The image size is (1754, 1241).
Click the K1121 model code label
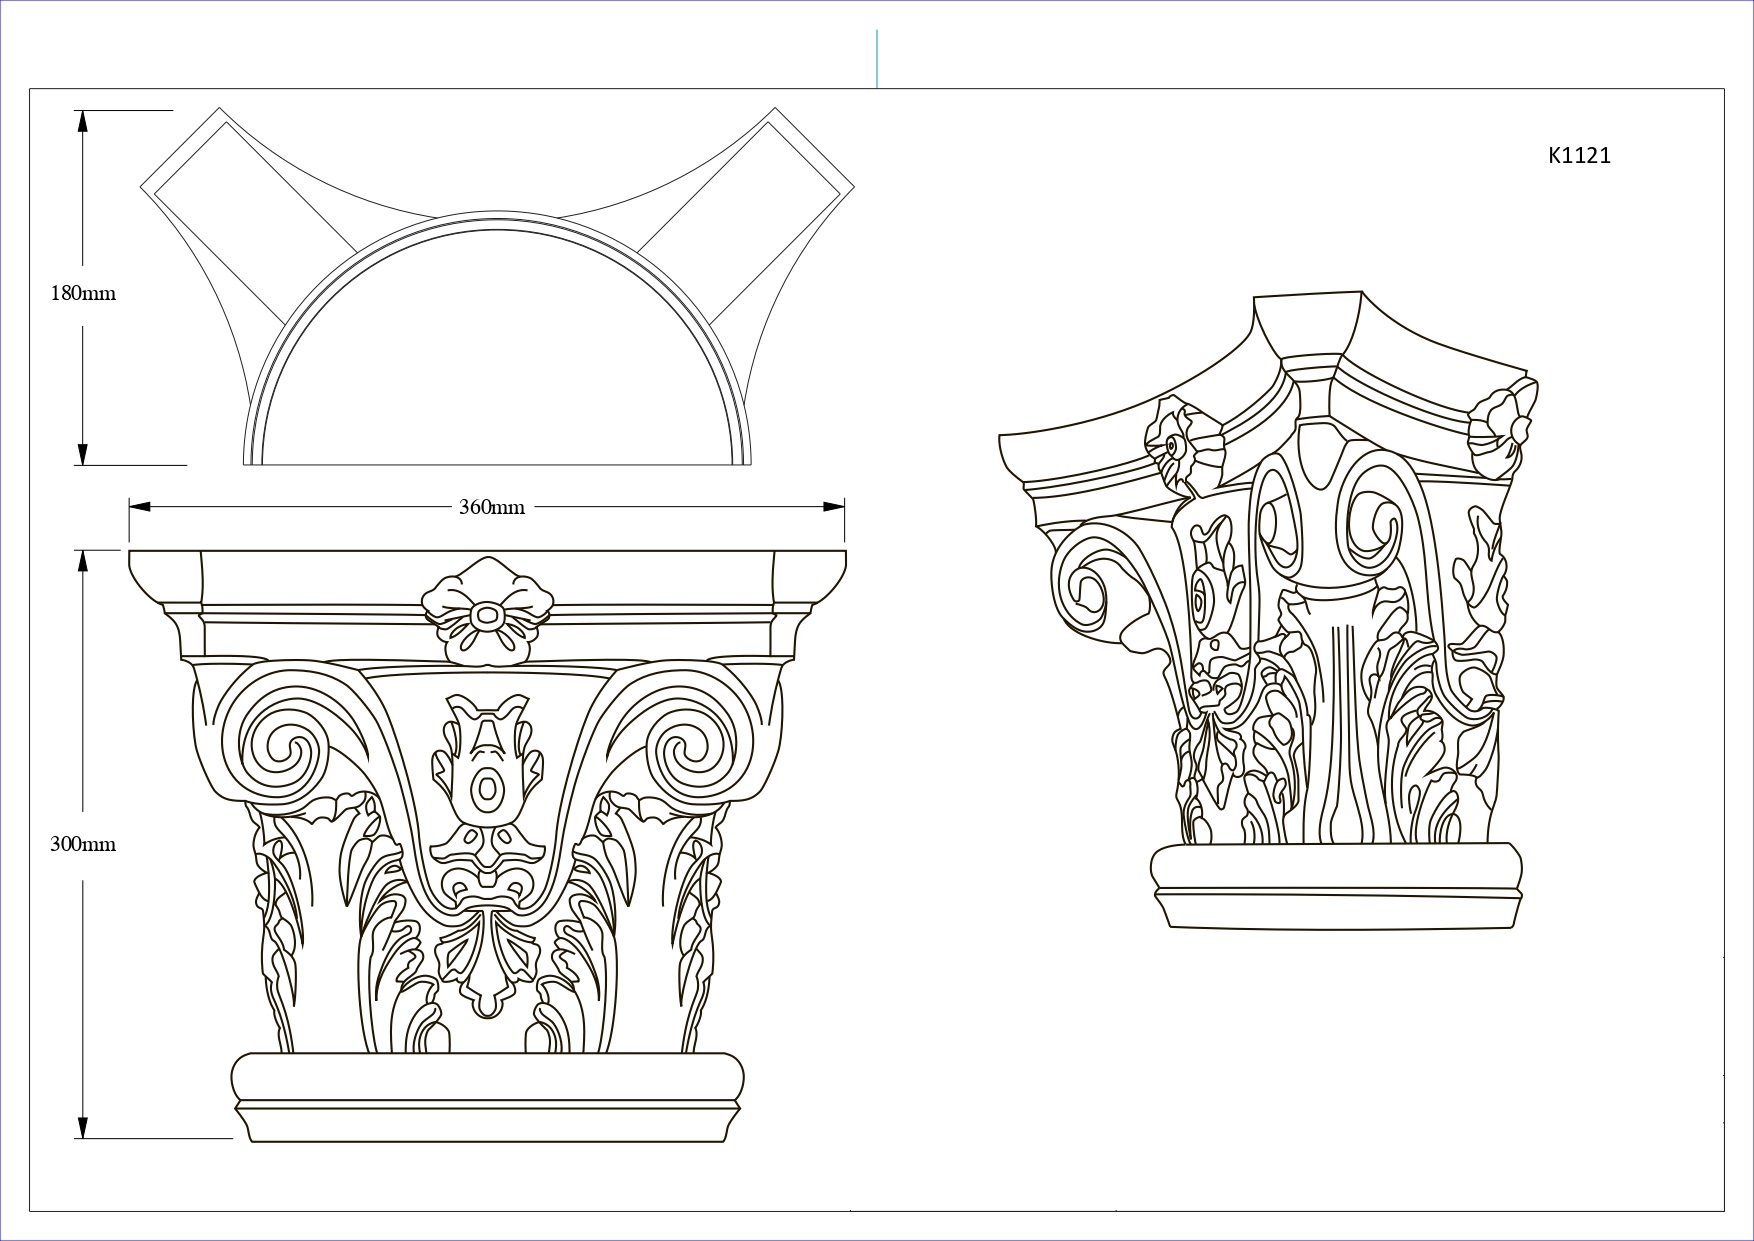(x=1579, y=155)
